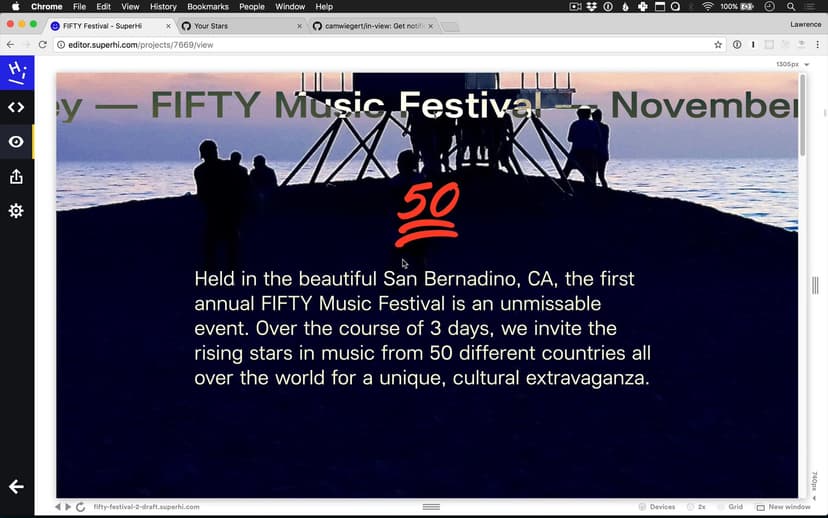Open the Bookmarks menu in menu bar
Viewport: 828px width, 518px height.
208,7
